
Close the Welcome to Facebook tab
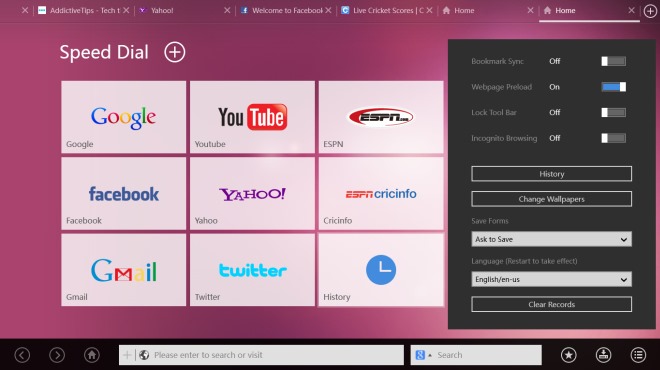pos(328,11)
